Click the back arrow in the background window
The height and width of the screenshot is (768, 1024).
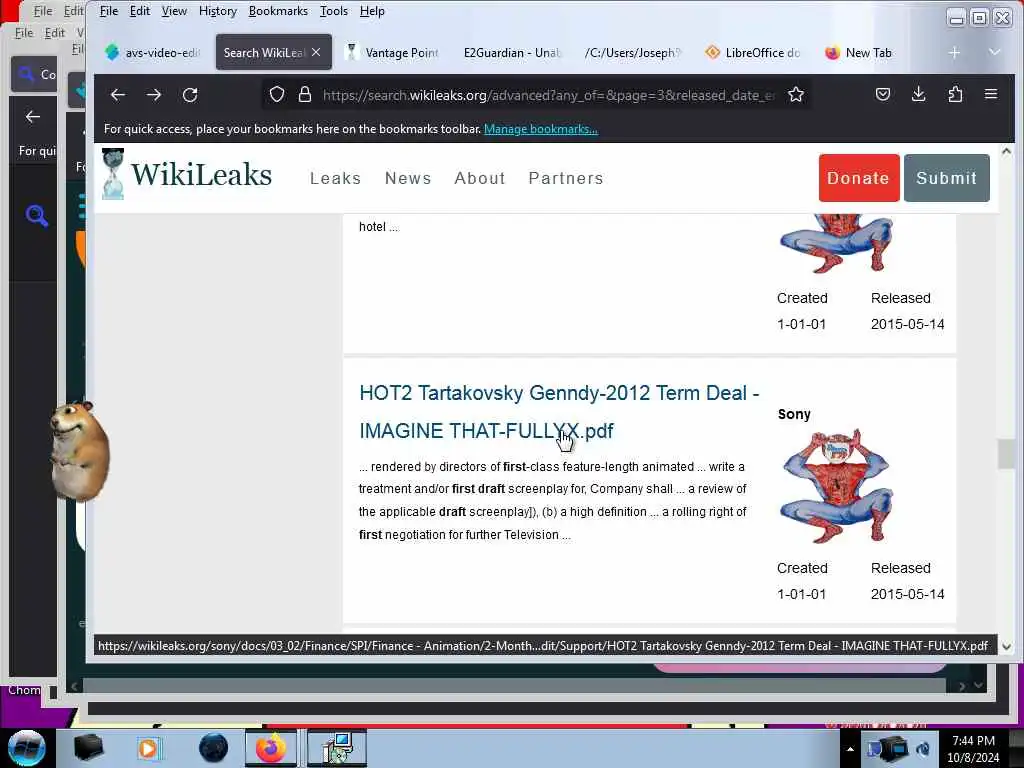point(33,117)
